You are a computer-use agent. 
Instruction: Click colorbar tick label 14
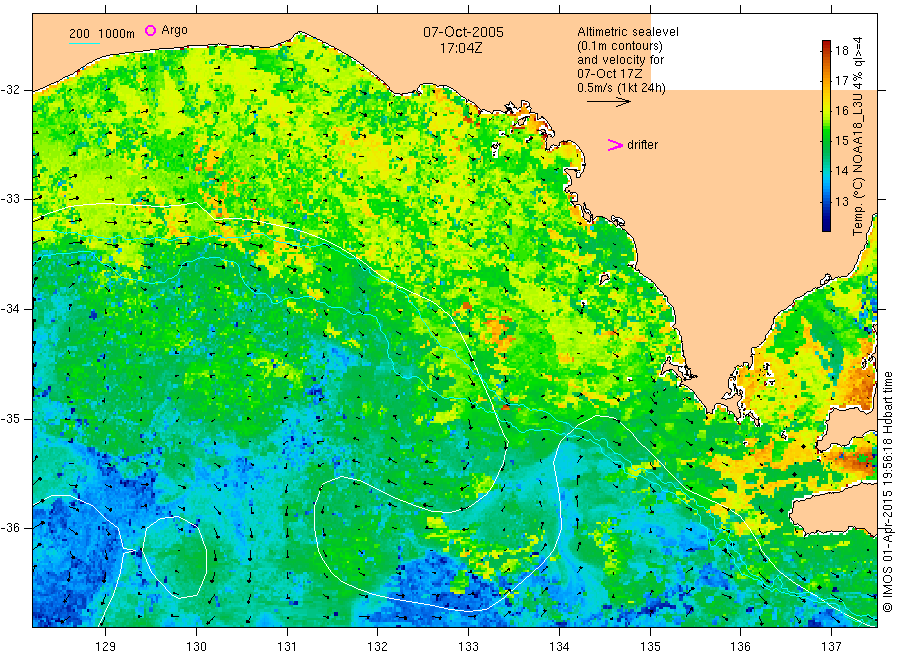pos(841,170)
